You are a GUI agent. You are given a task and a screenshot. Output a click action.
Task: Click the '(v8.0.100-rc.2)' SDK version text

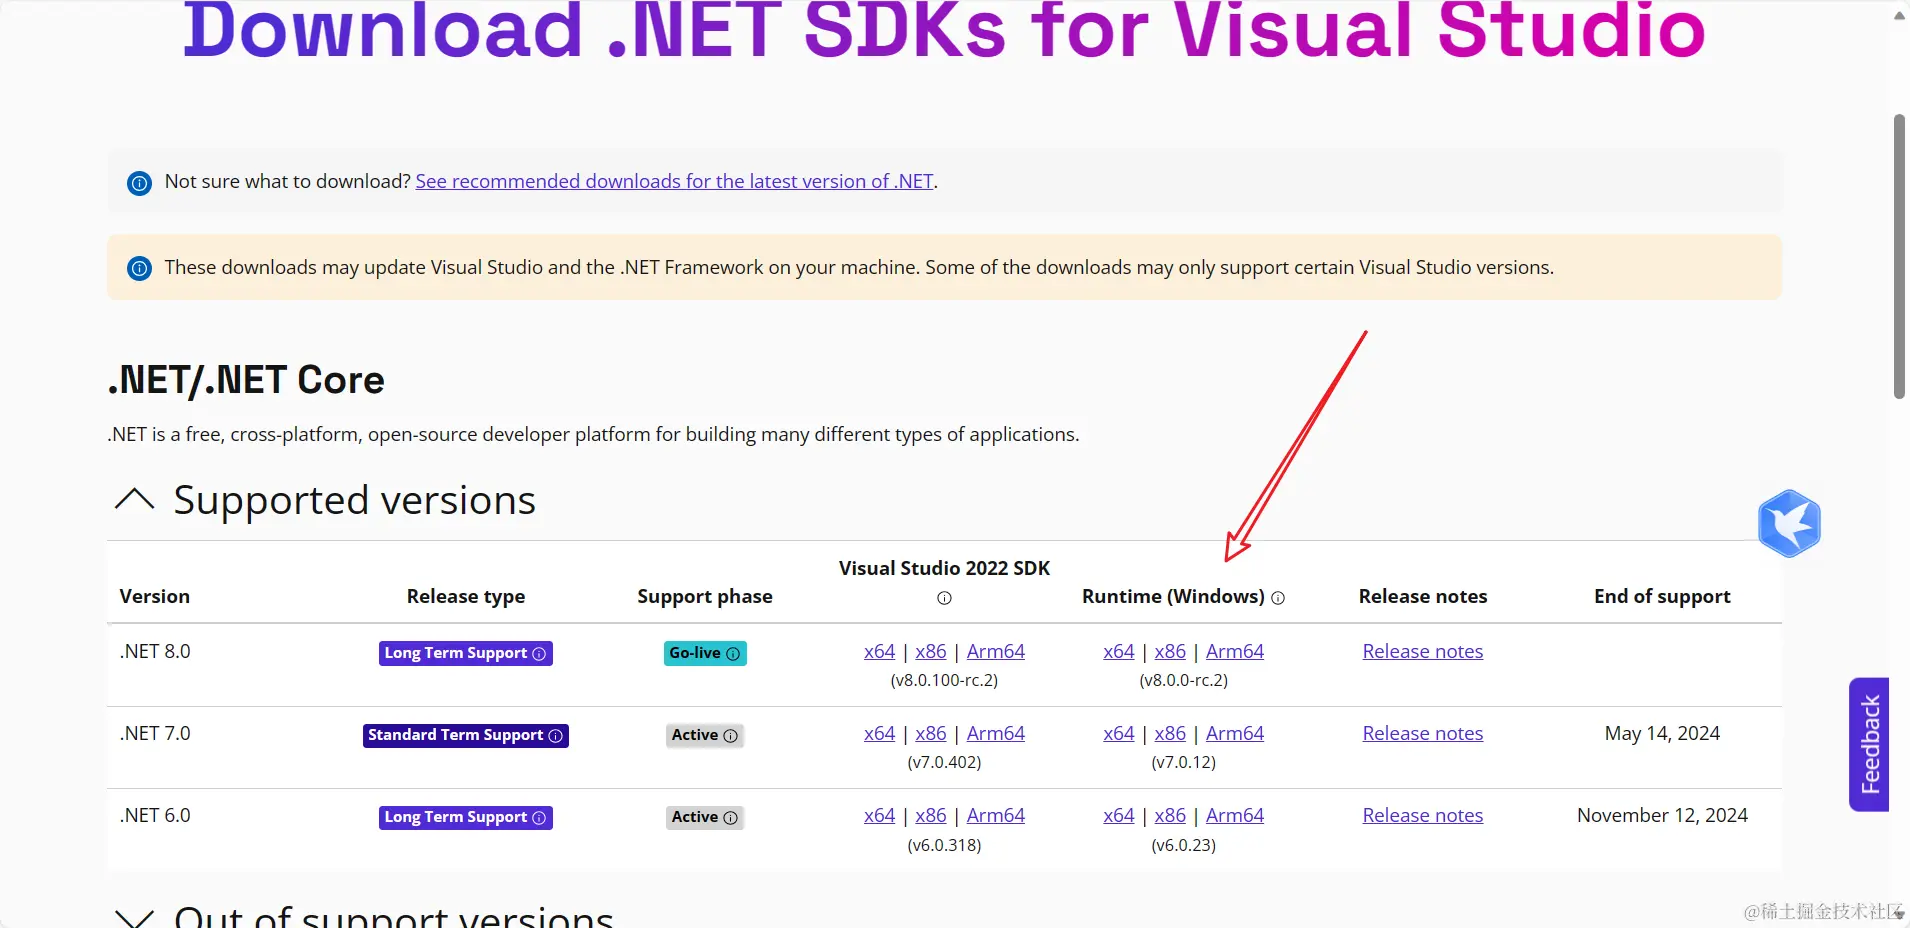click(x=944, y=680)
